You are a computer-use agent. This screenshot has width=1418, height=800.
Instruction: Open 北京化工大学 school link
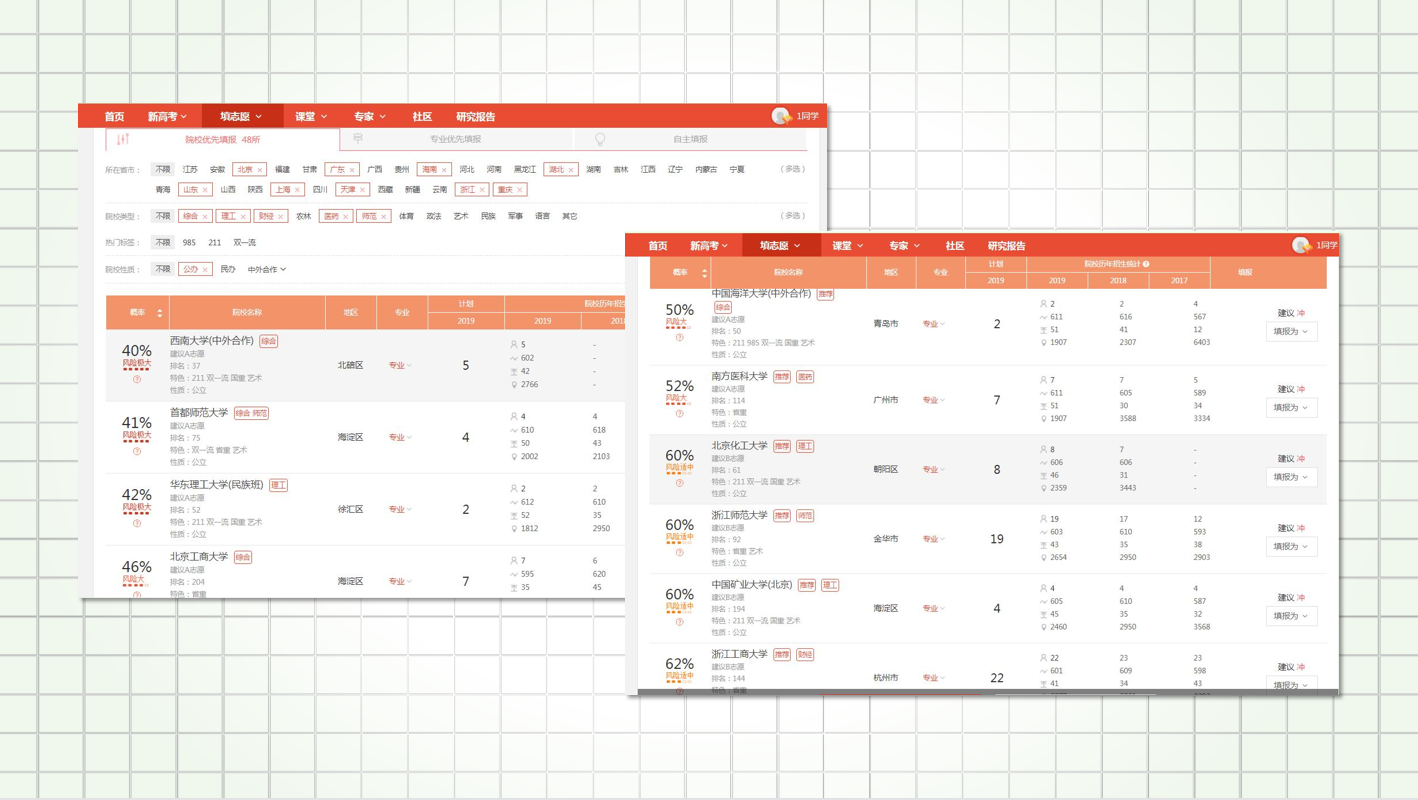pyautogui.click(x=739, y=446)
